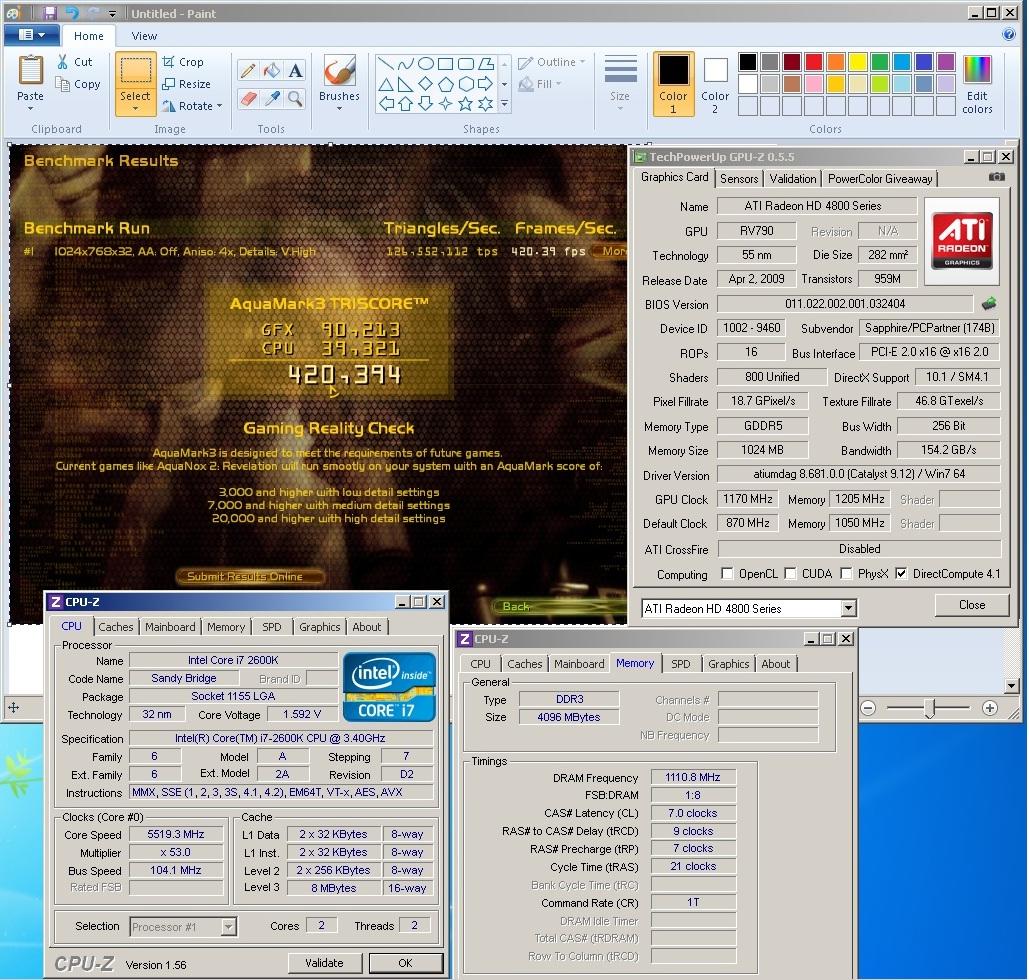Click the Back button in AquaMark

(518, 607)
